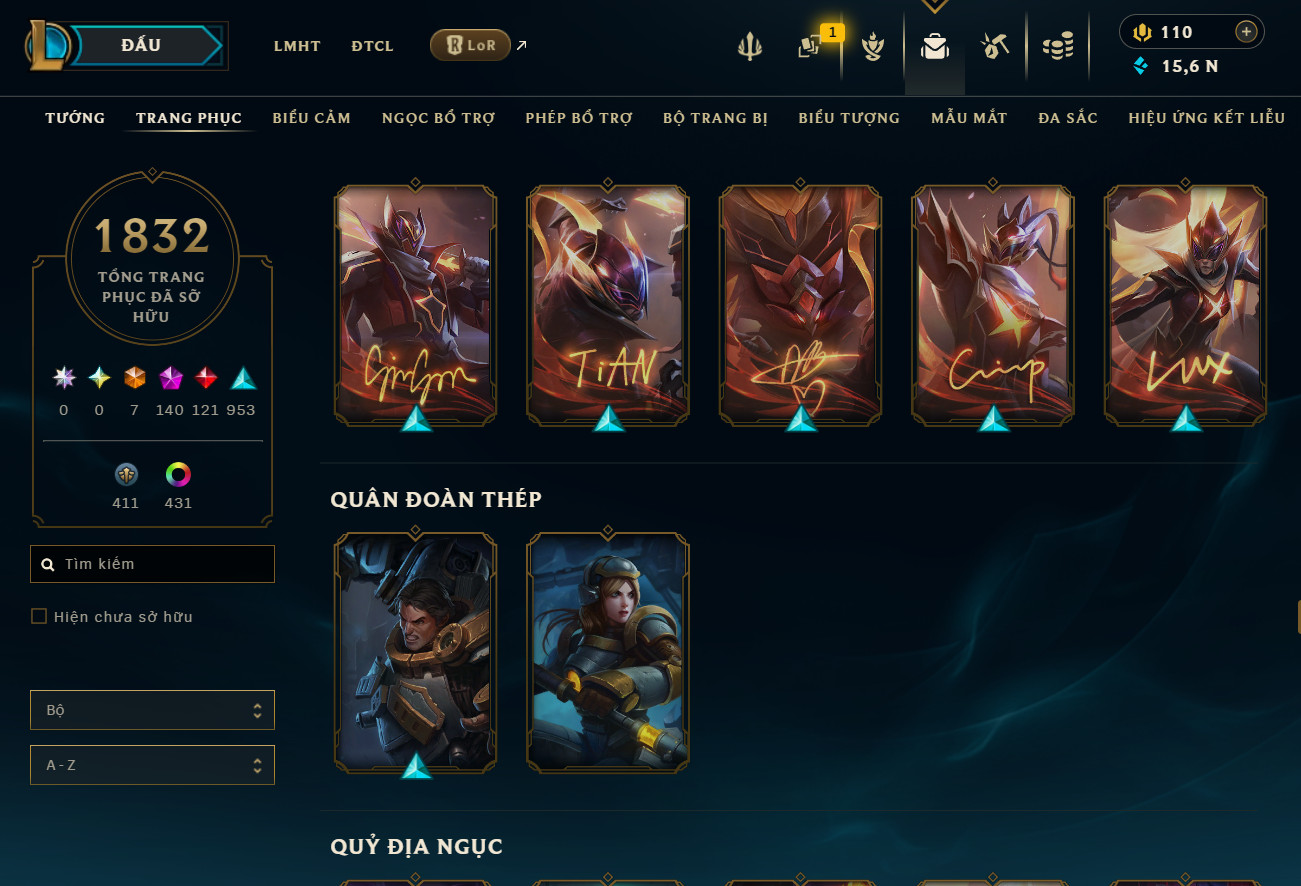The width and height of the screenshot is (1301, 886).
Task: Open the Loot icon with notification badge
Action: (x=810, y=46)
